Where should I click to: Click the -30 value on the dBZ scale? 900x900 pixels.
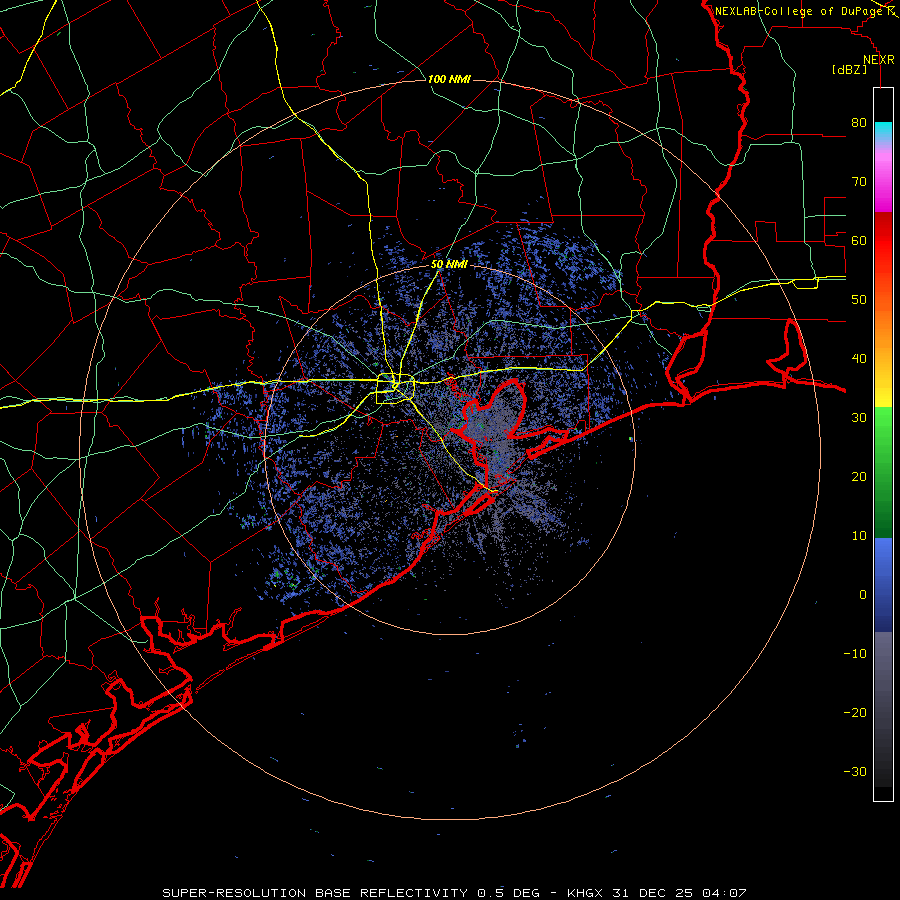(x=855, y=771)
